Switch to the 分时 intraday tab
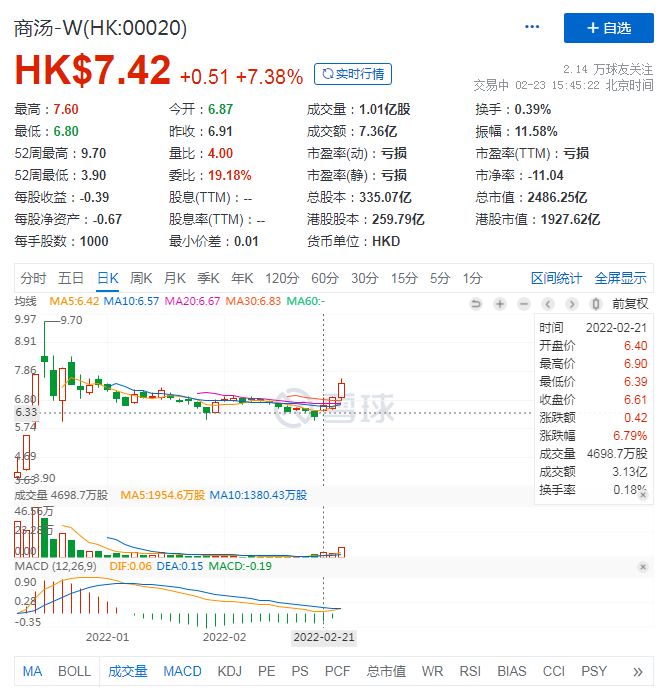665x698 pixels. point(33,278)
